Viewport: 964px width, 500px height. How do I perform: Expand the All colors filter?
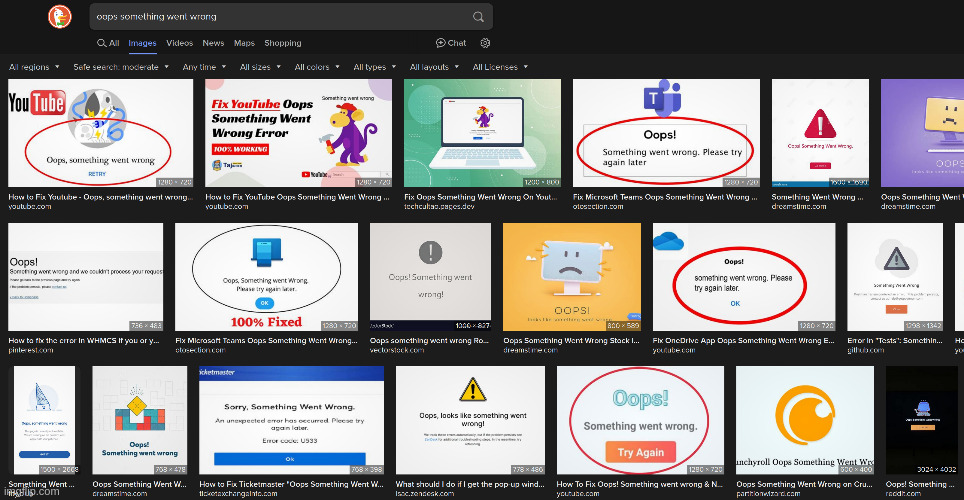tap(317, 67)
